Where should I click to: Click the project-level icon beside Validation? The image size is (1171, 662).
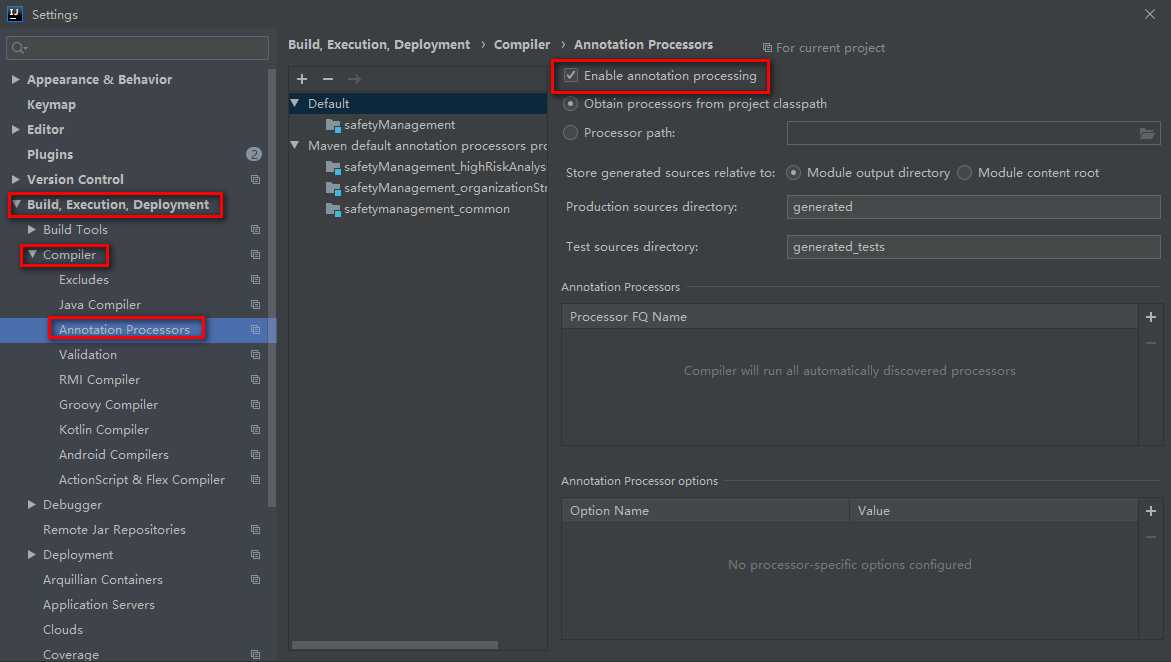point(255,355)
